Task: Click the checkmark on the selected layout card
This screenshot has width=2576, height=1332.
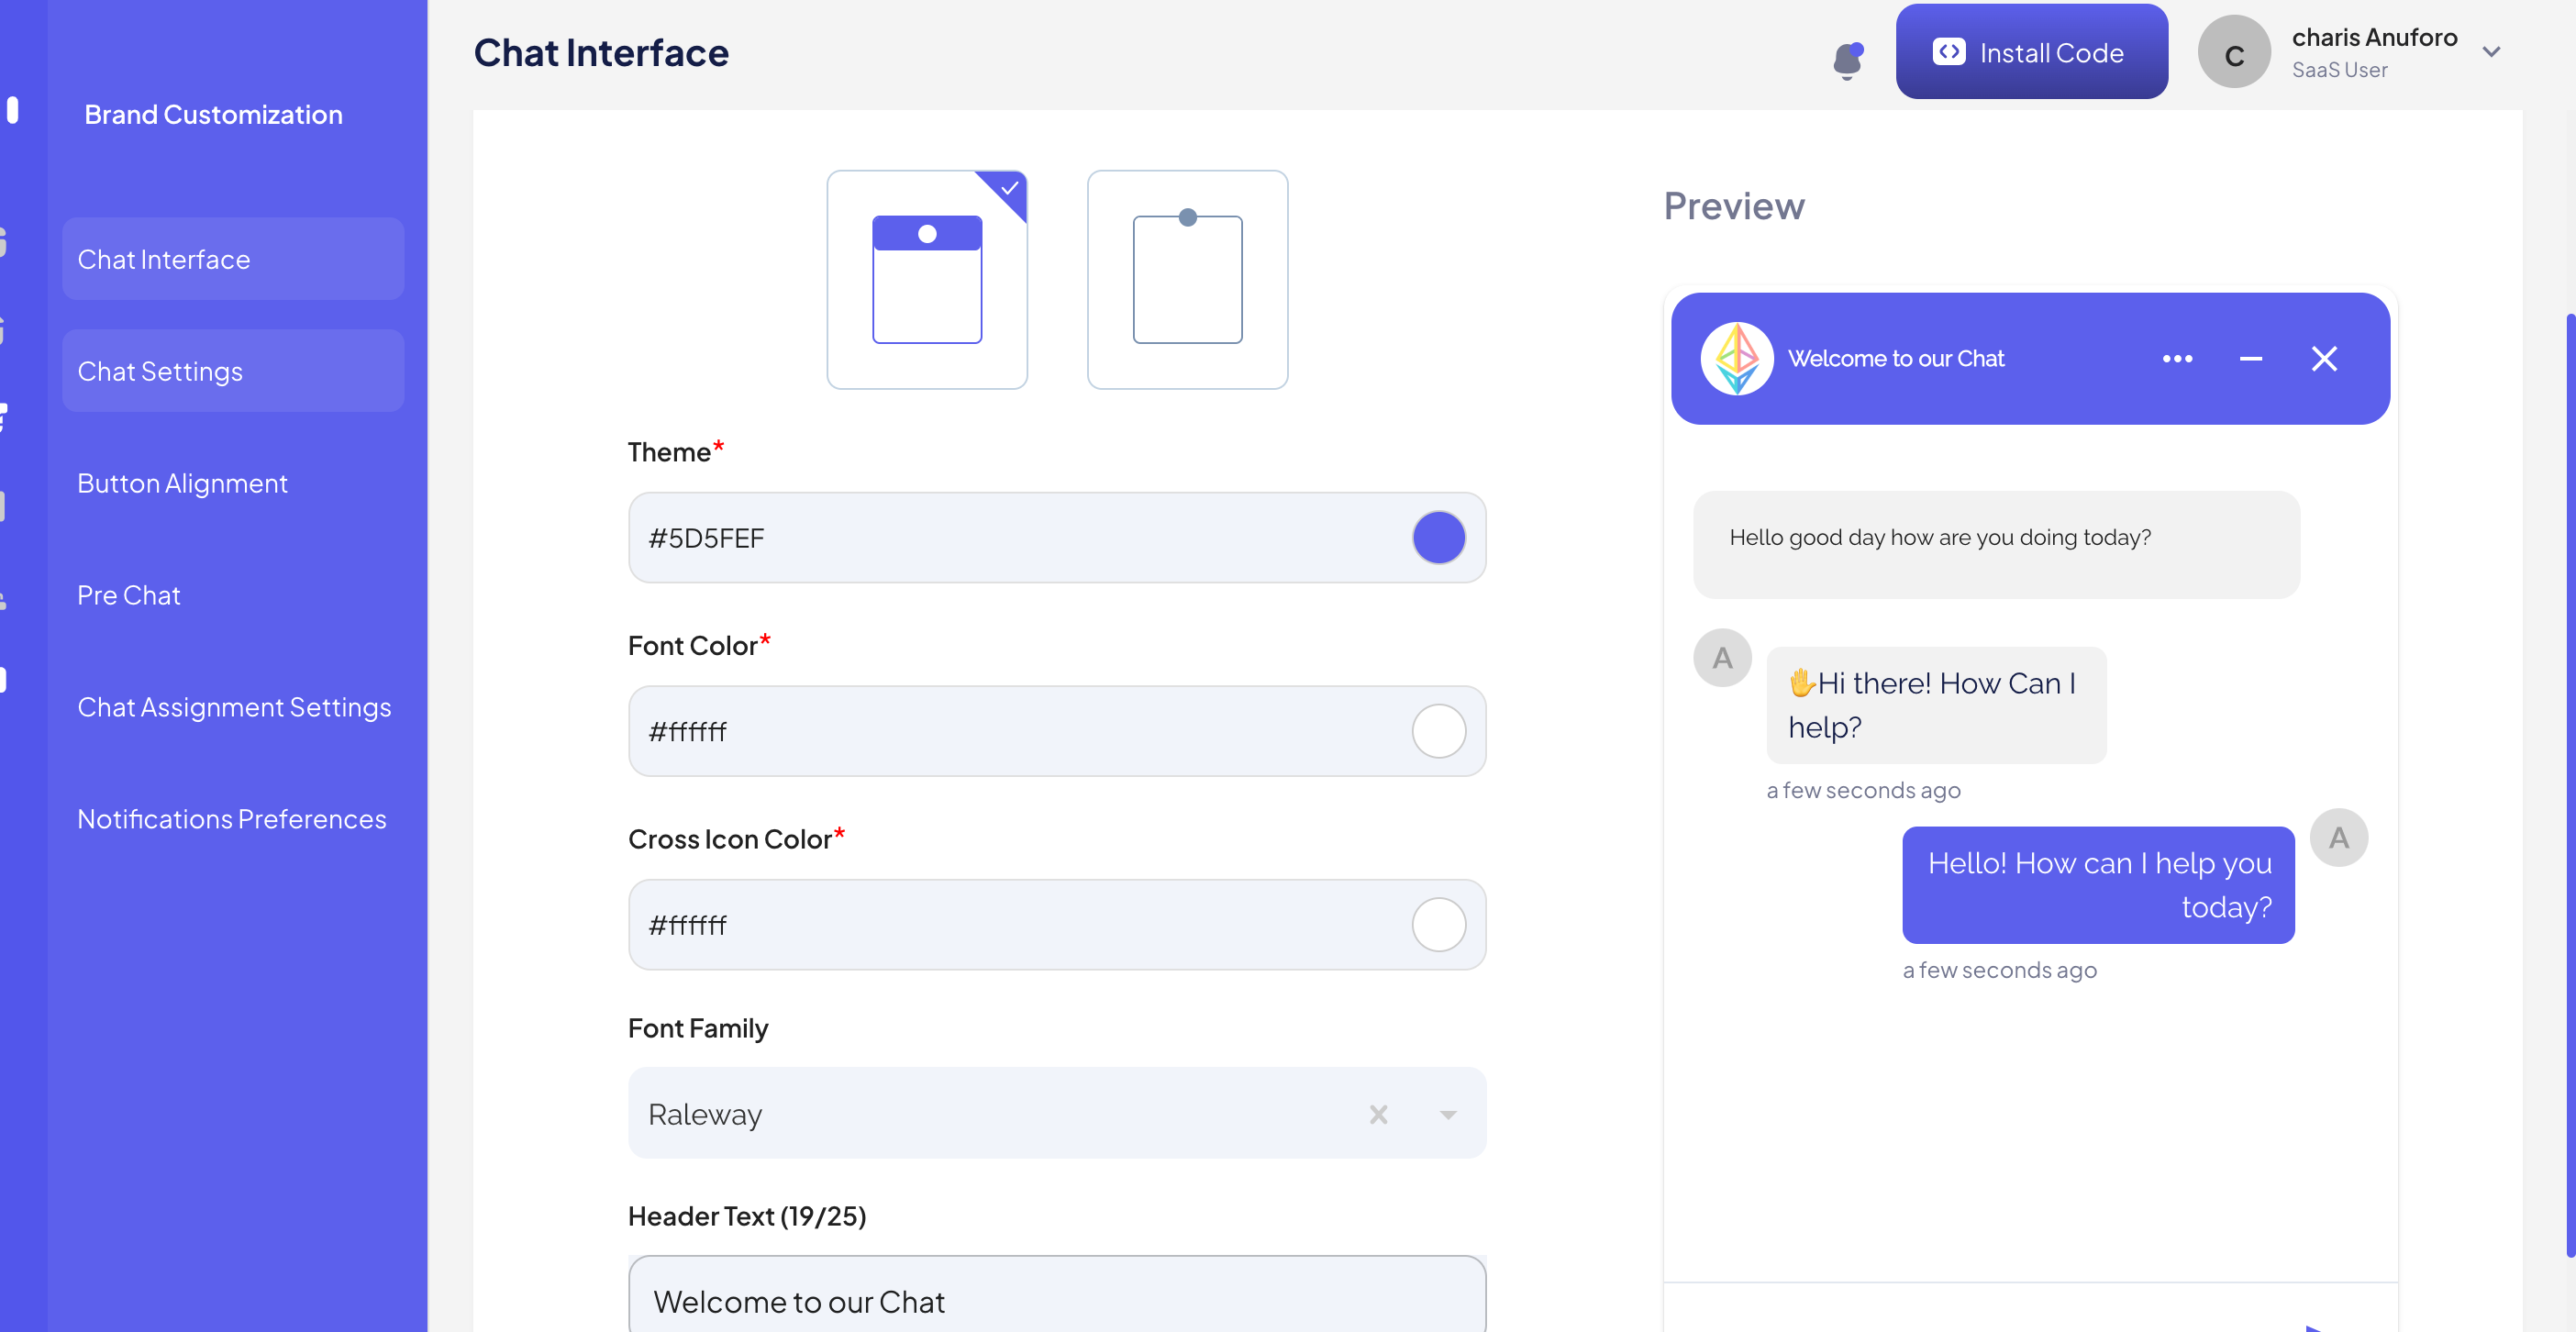Action: coord(1010,187)
